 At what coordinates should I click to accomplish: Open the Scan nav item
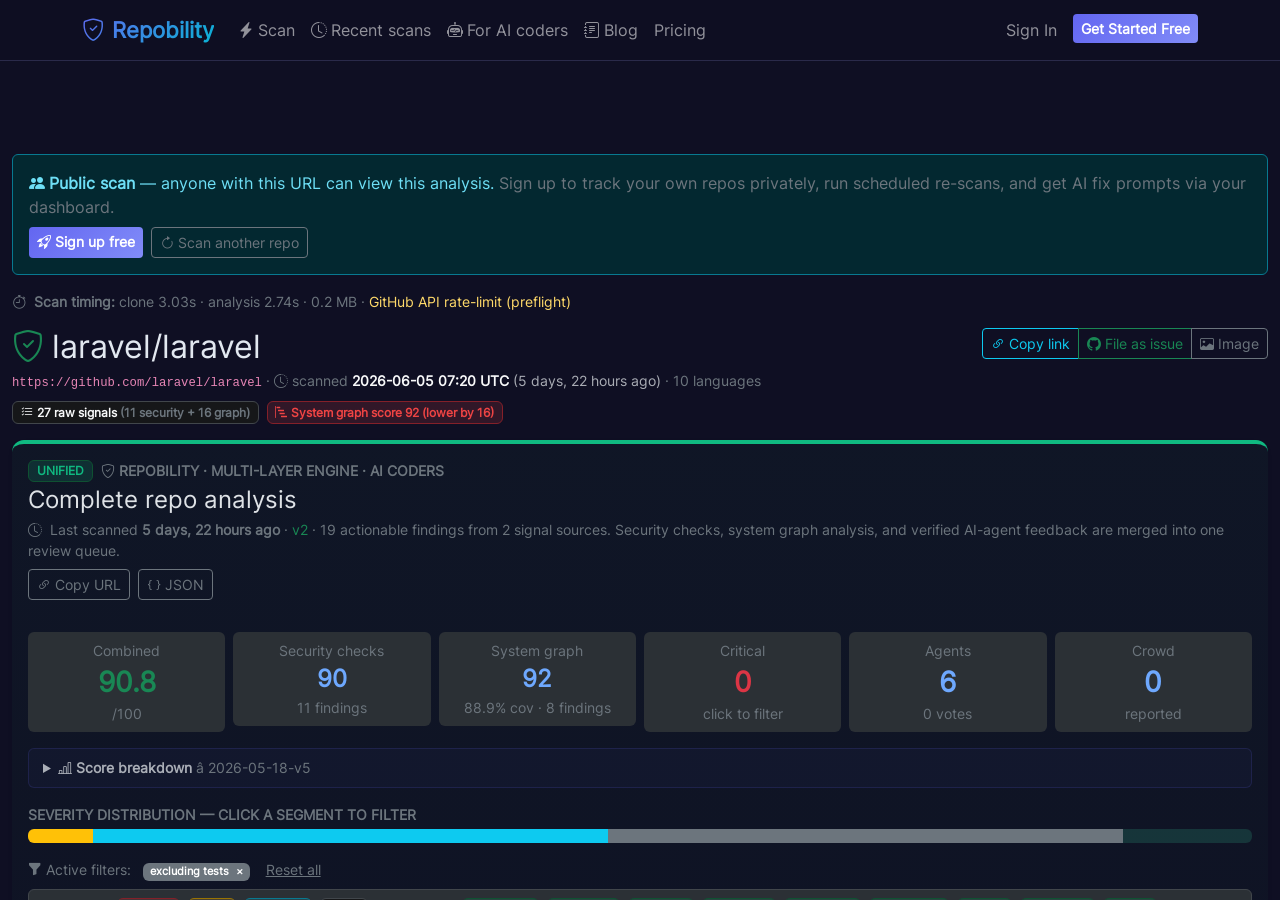[267, 30]
